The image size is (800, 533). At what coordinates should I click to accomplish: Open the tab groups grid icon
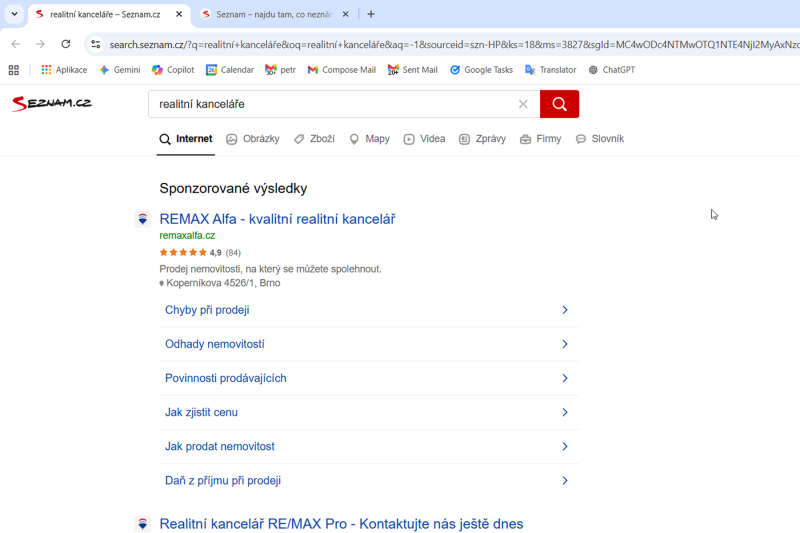[14, 70]
